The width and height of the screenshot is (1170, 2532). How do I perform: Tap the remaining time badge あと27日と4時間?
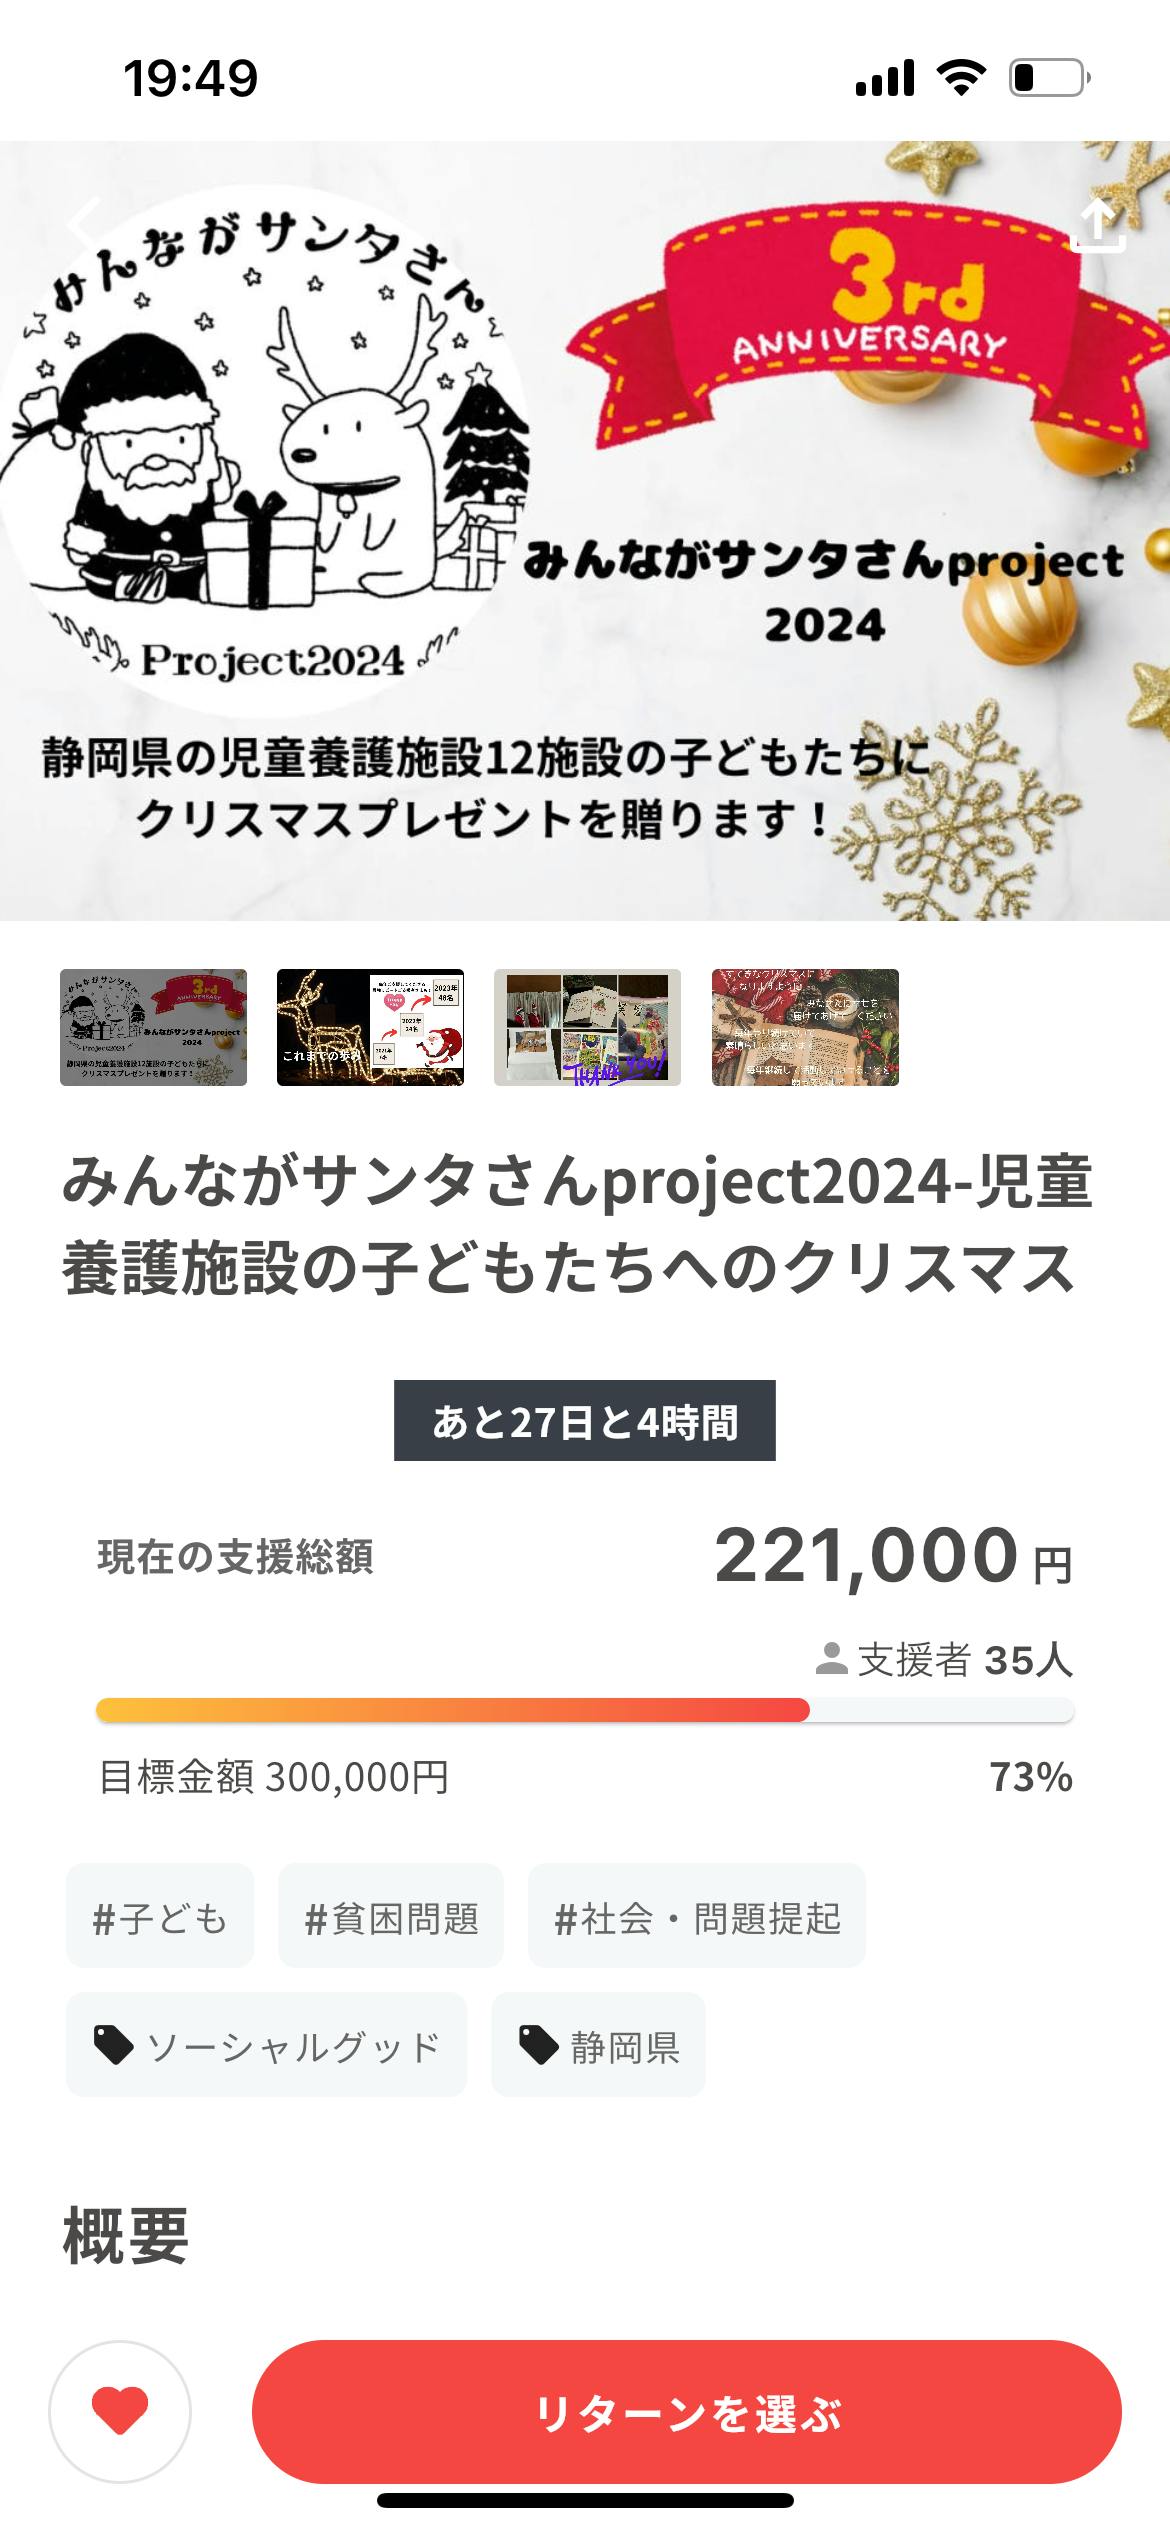click(584, 1421)
